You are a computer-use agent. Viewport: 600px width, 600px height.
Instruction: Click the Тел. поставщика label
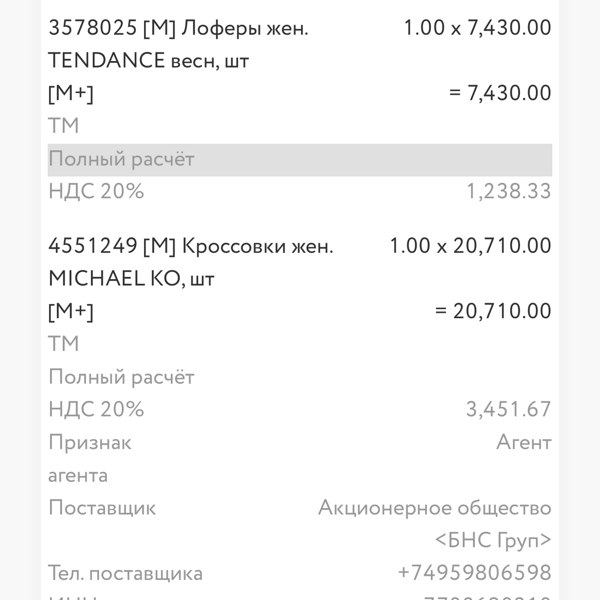point(126,574)
